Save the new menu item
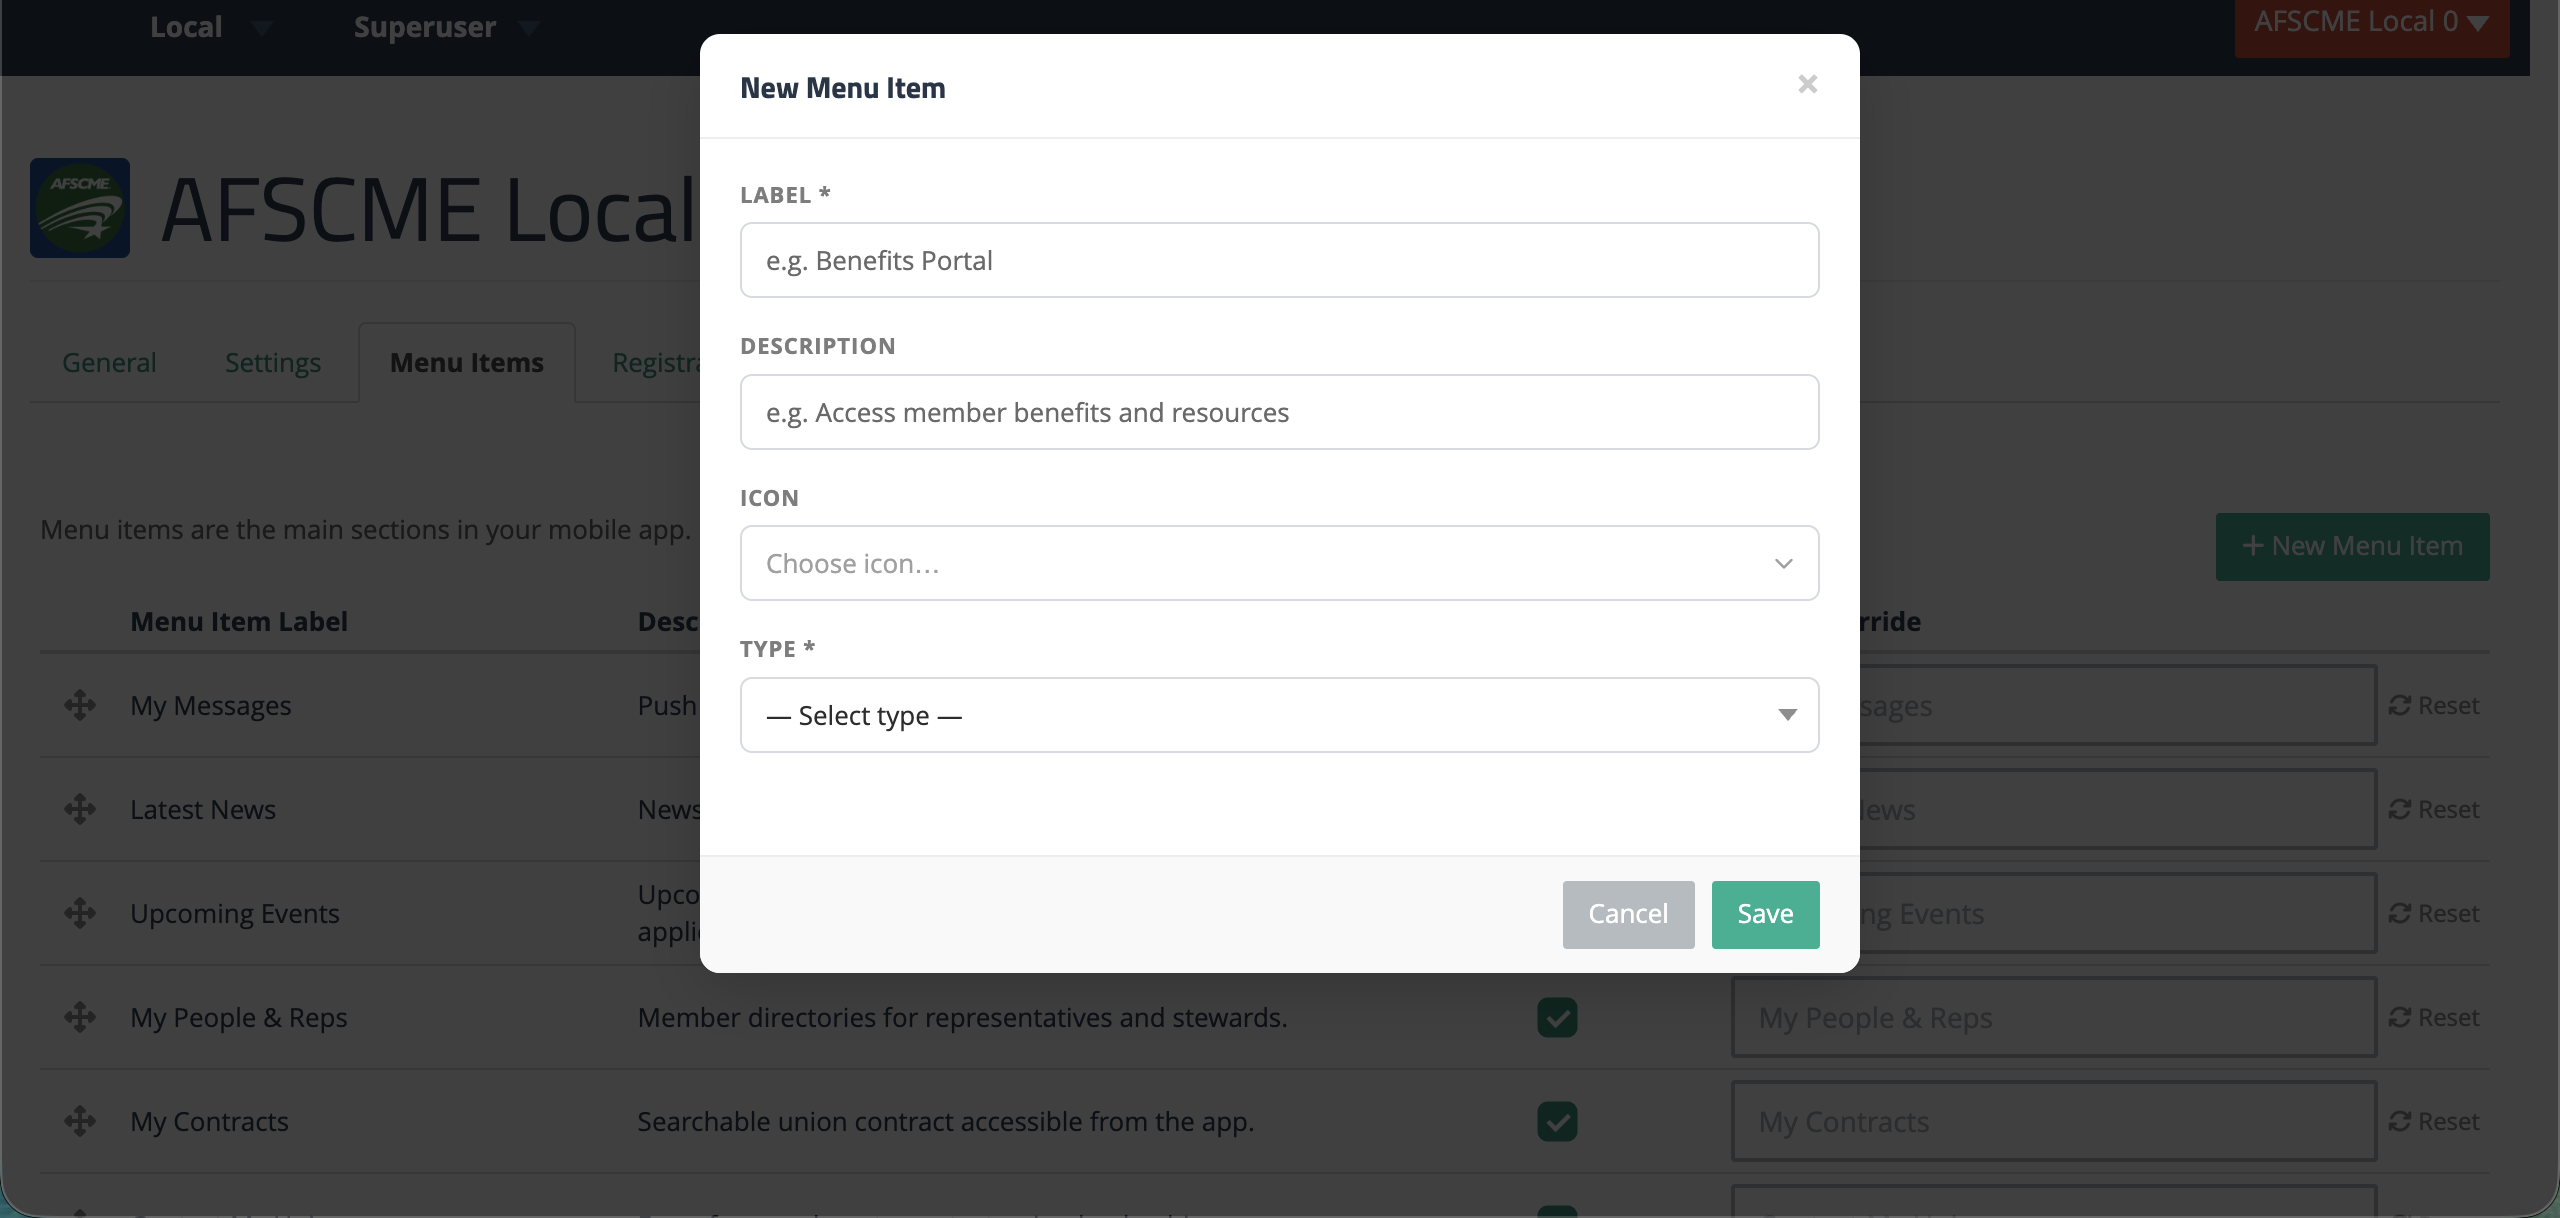Image resolution: width=2560 pixels, height=1218 pixels. (x=1765, y=914)
